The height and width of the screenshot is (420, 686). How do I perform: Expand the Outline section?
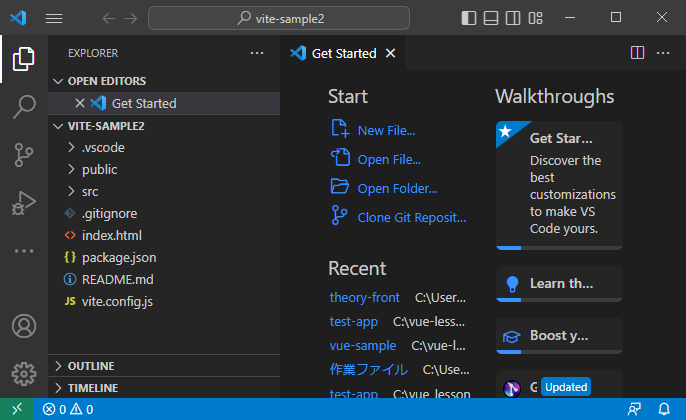(164, 366)
